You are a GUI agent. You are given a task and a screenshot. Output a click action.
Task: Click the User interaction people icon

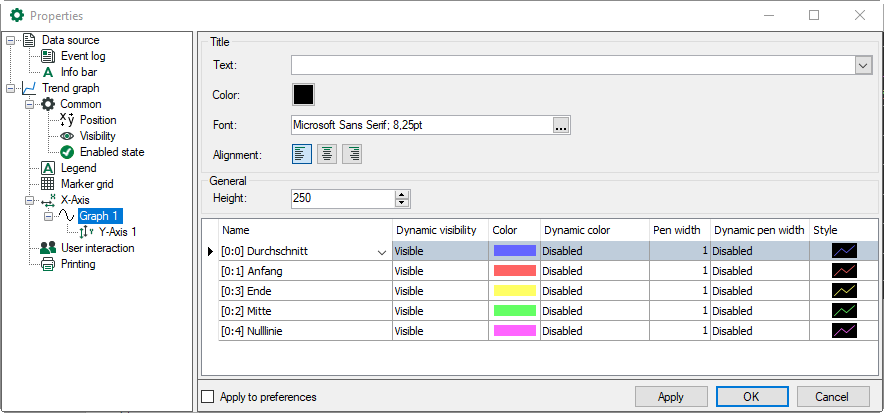(48, 248)
